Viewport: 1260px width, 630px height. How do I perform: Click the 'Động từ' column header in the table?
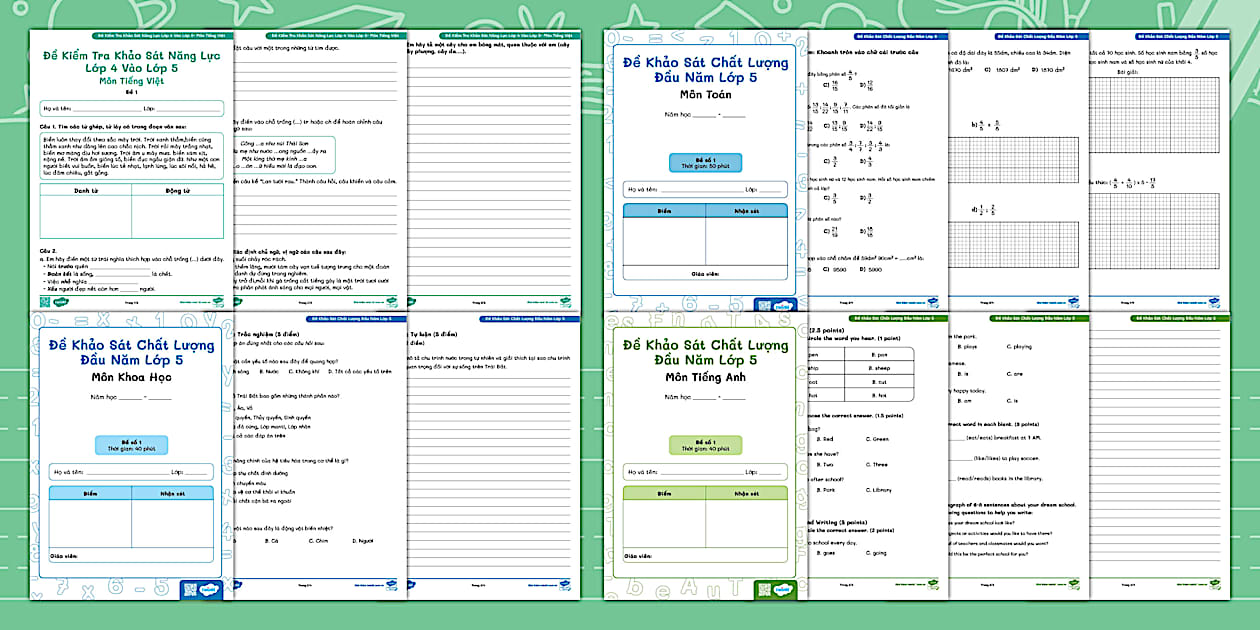point(178,190)
